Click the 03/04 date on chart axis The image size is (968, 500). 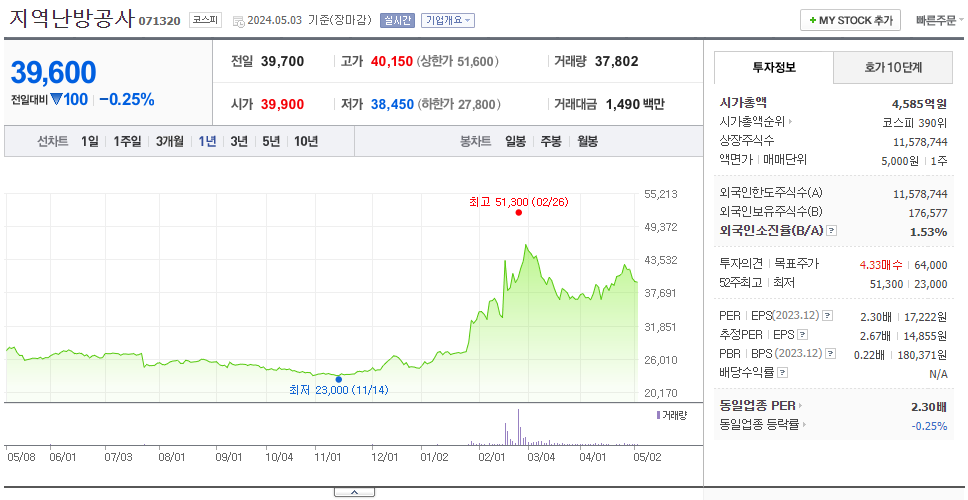tap(541, 457)
